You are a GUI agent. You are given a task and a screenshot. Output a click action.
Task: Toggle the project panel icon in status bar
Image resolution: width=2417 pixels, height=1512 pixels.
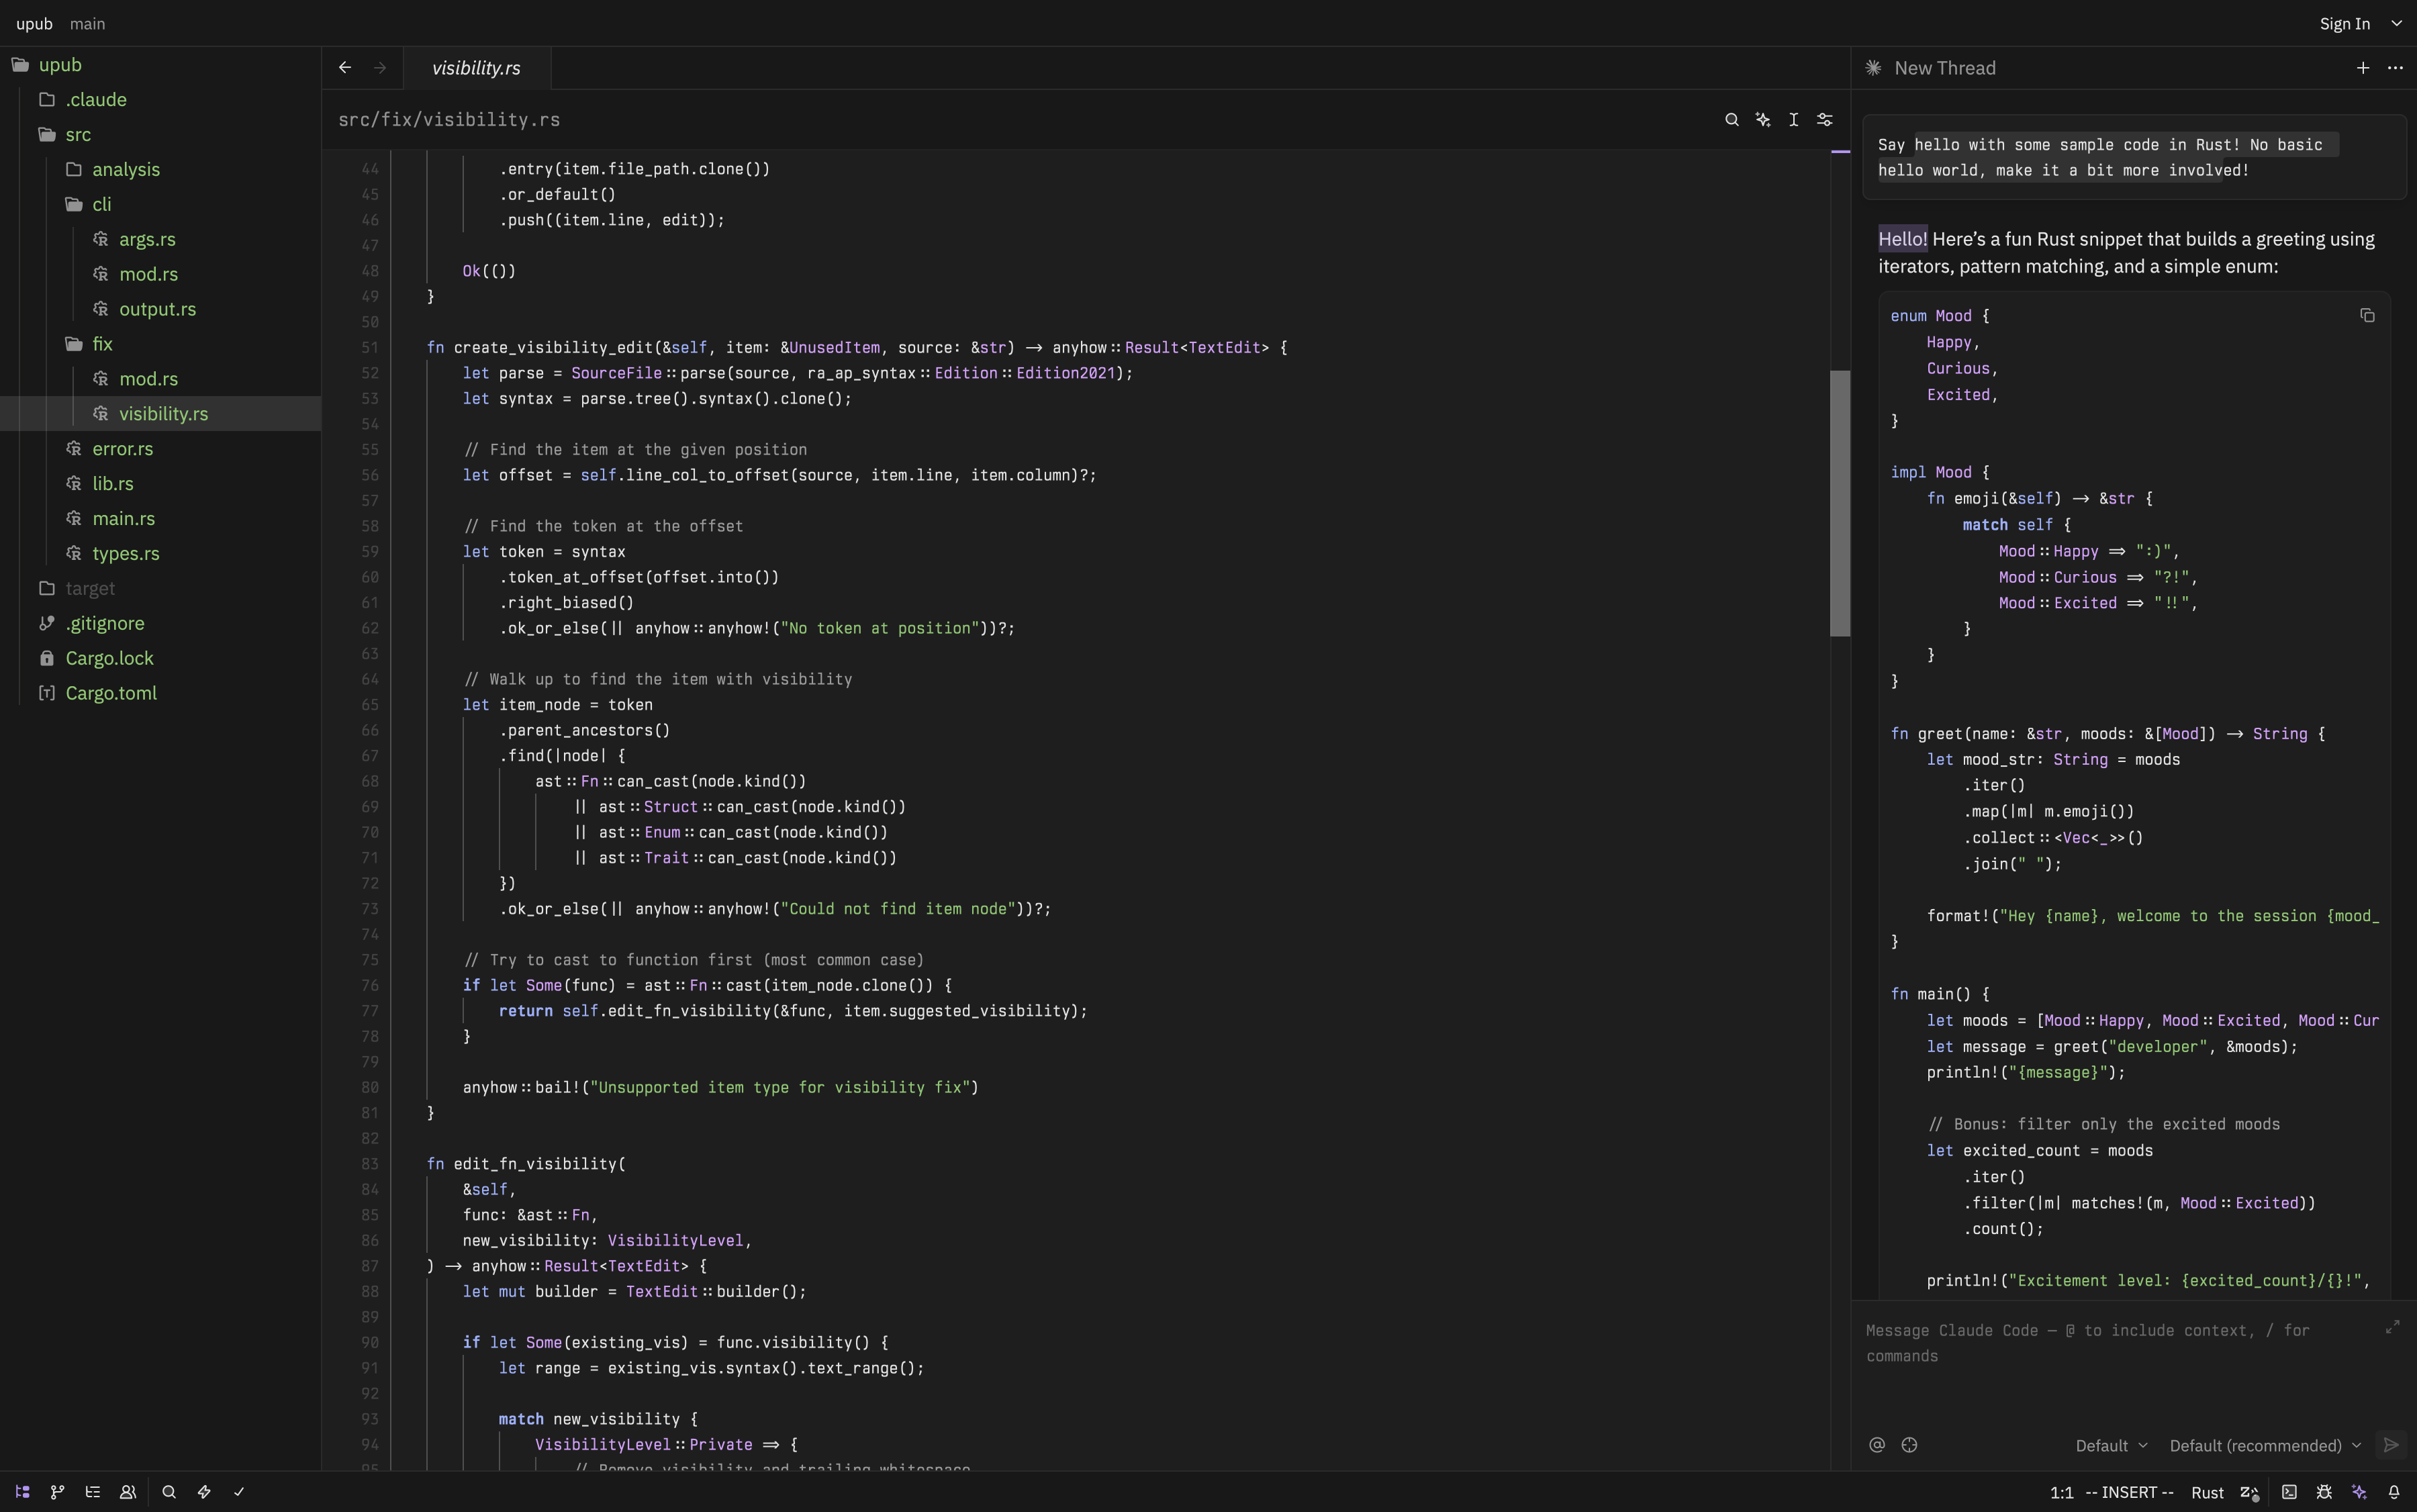(x=22, y=1492)
